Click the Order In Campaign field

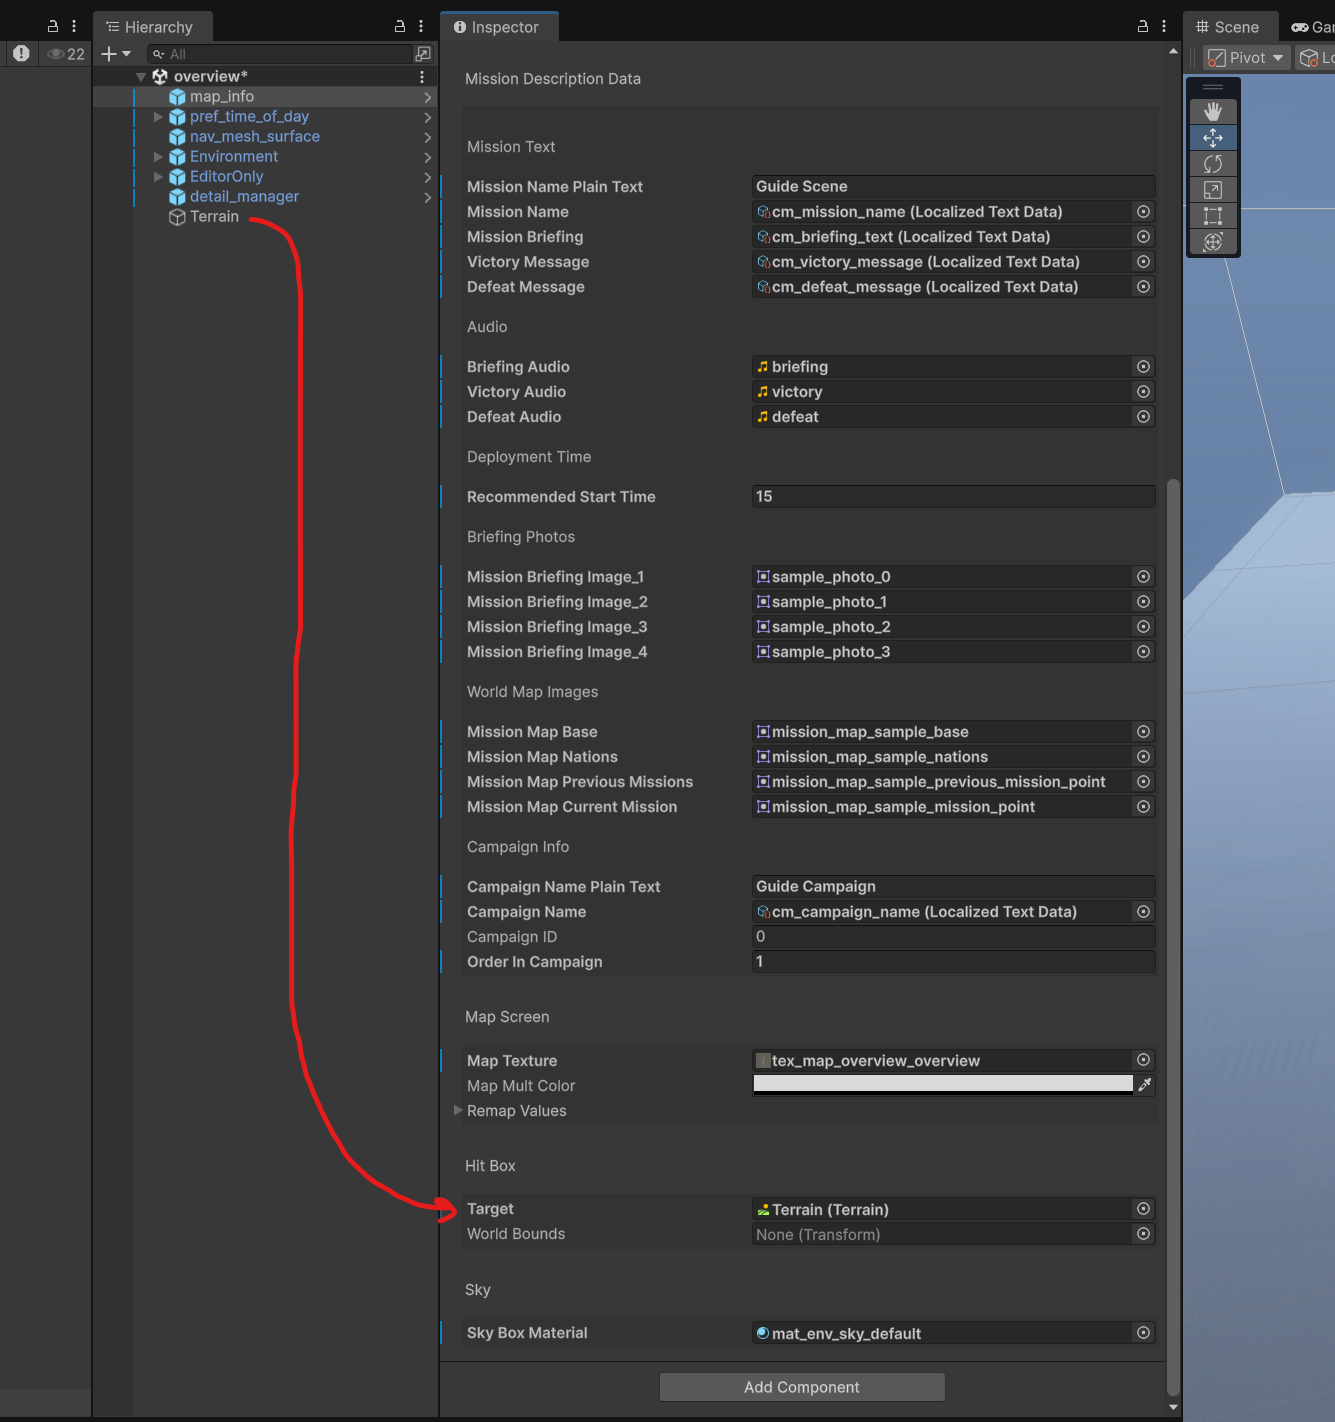pyautogui.click(x=953, y=961)
